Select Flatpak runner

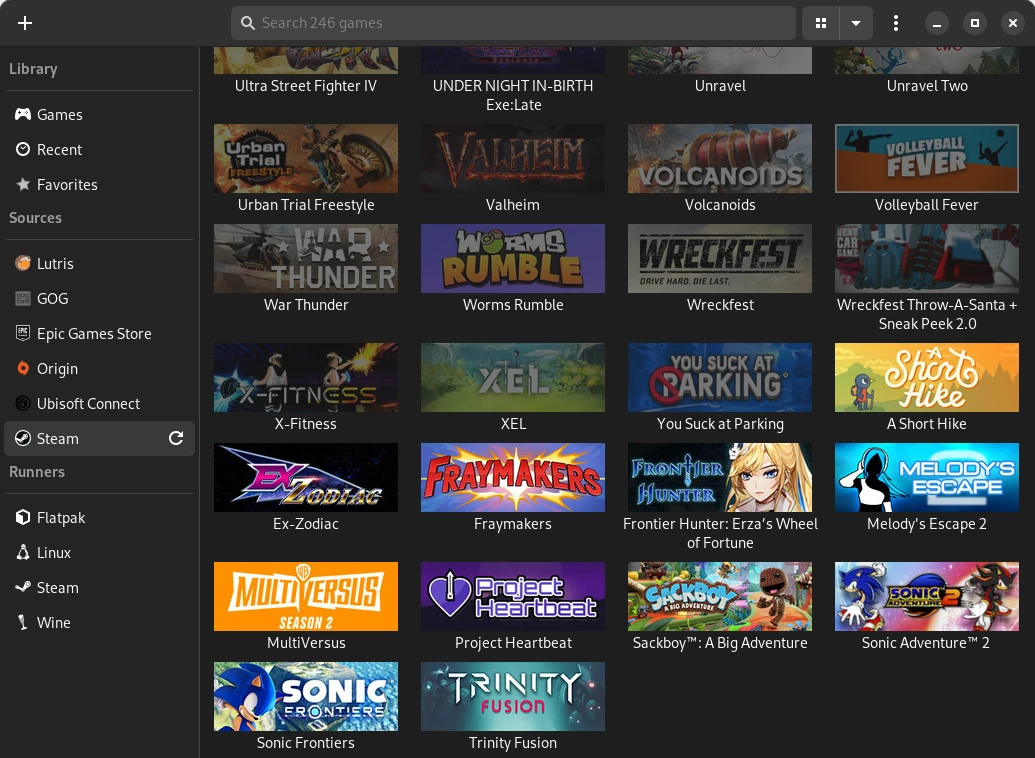(x=99, y=518)
